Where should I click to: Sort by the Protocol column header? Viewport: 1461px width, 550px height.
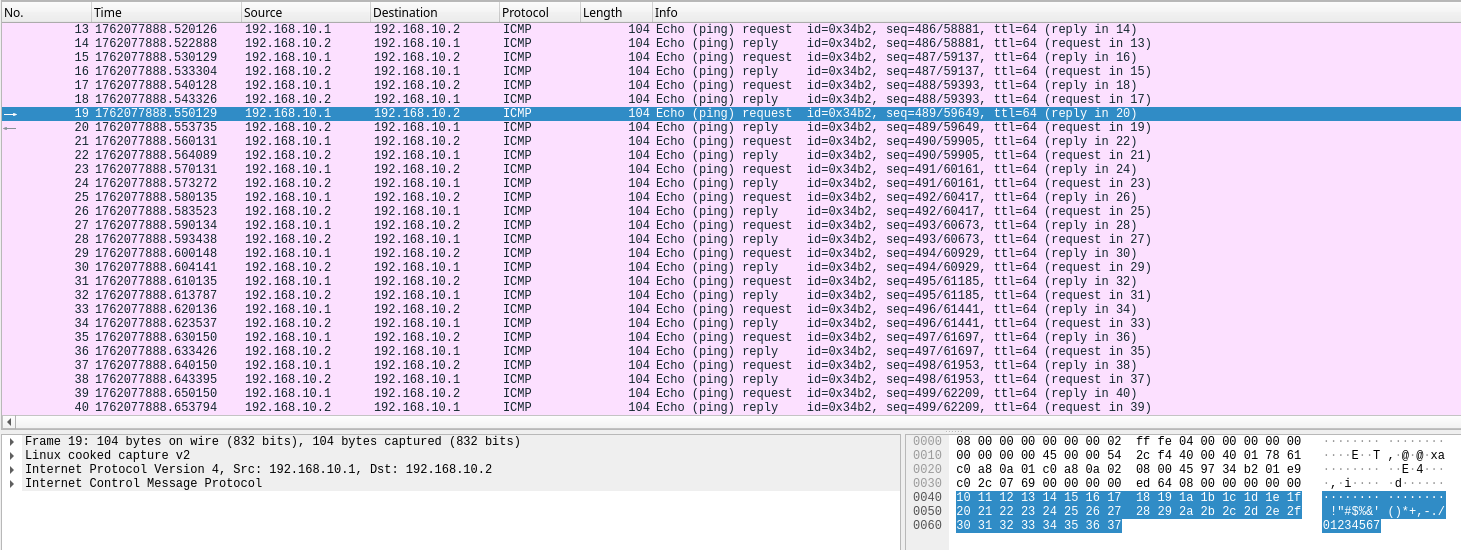tap(539, 13)
